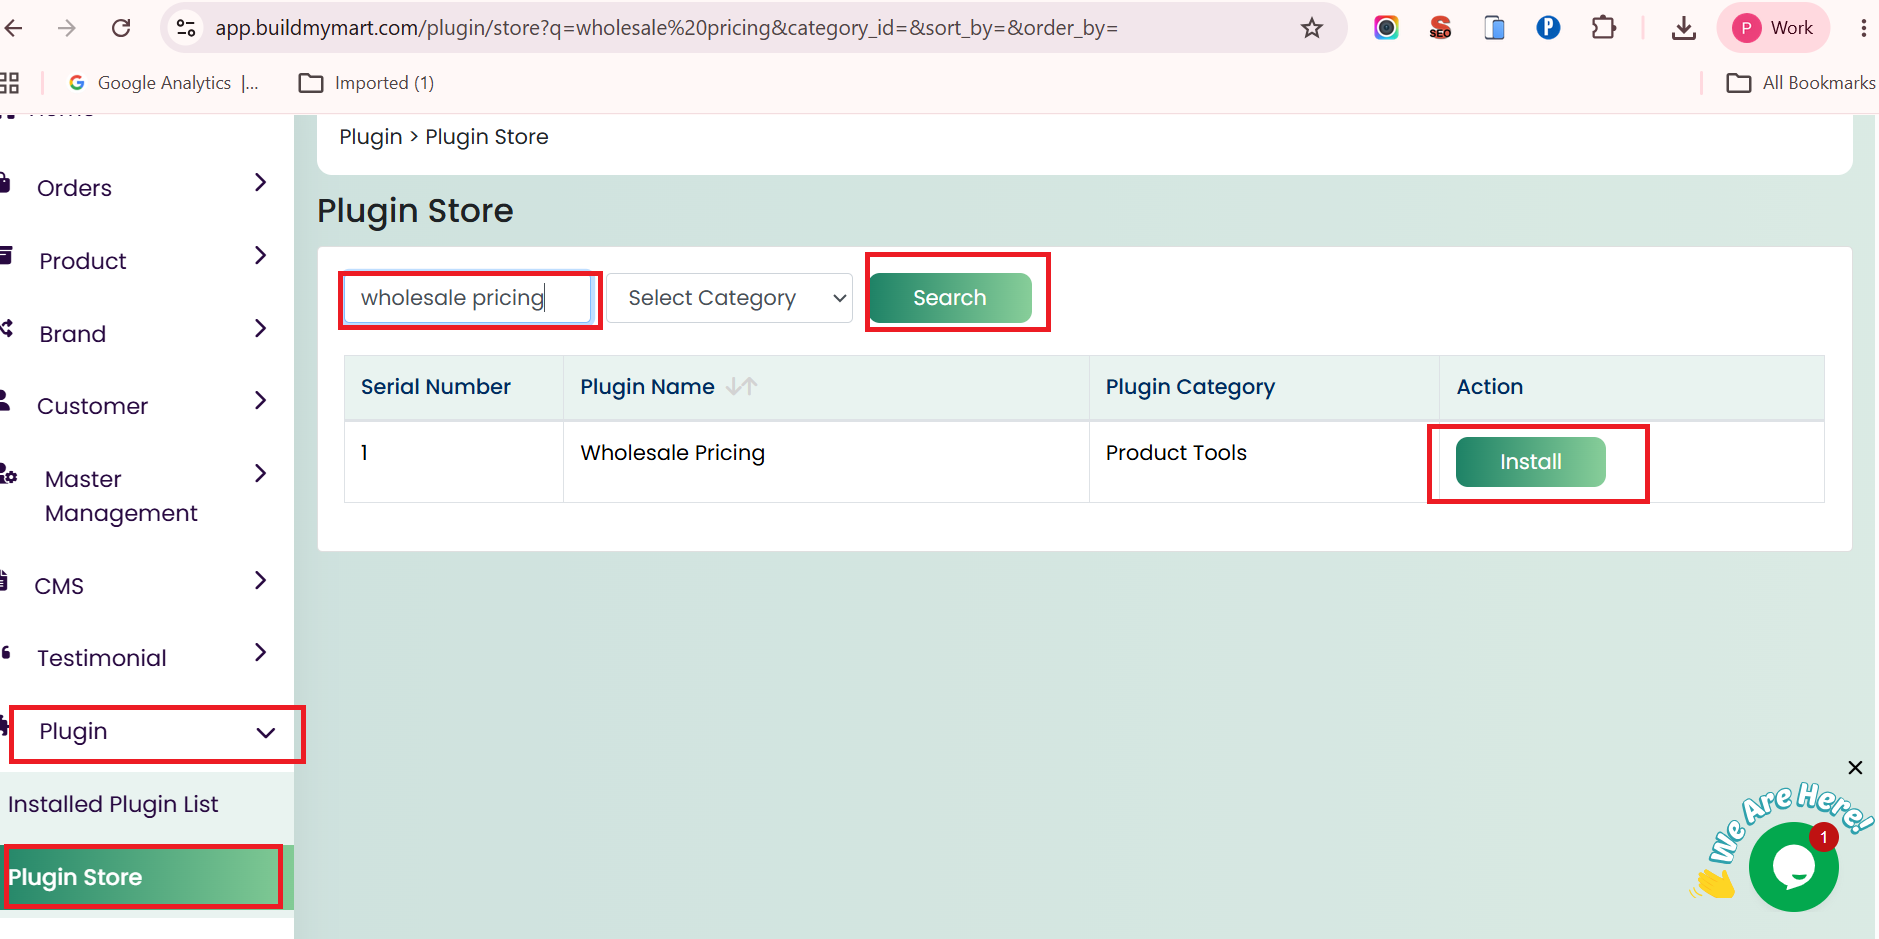The width and height of the screenshot is (1879, 939).
Task: Click the green Search button
Action: point(950,298)
